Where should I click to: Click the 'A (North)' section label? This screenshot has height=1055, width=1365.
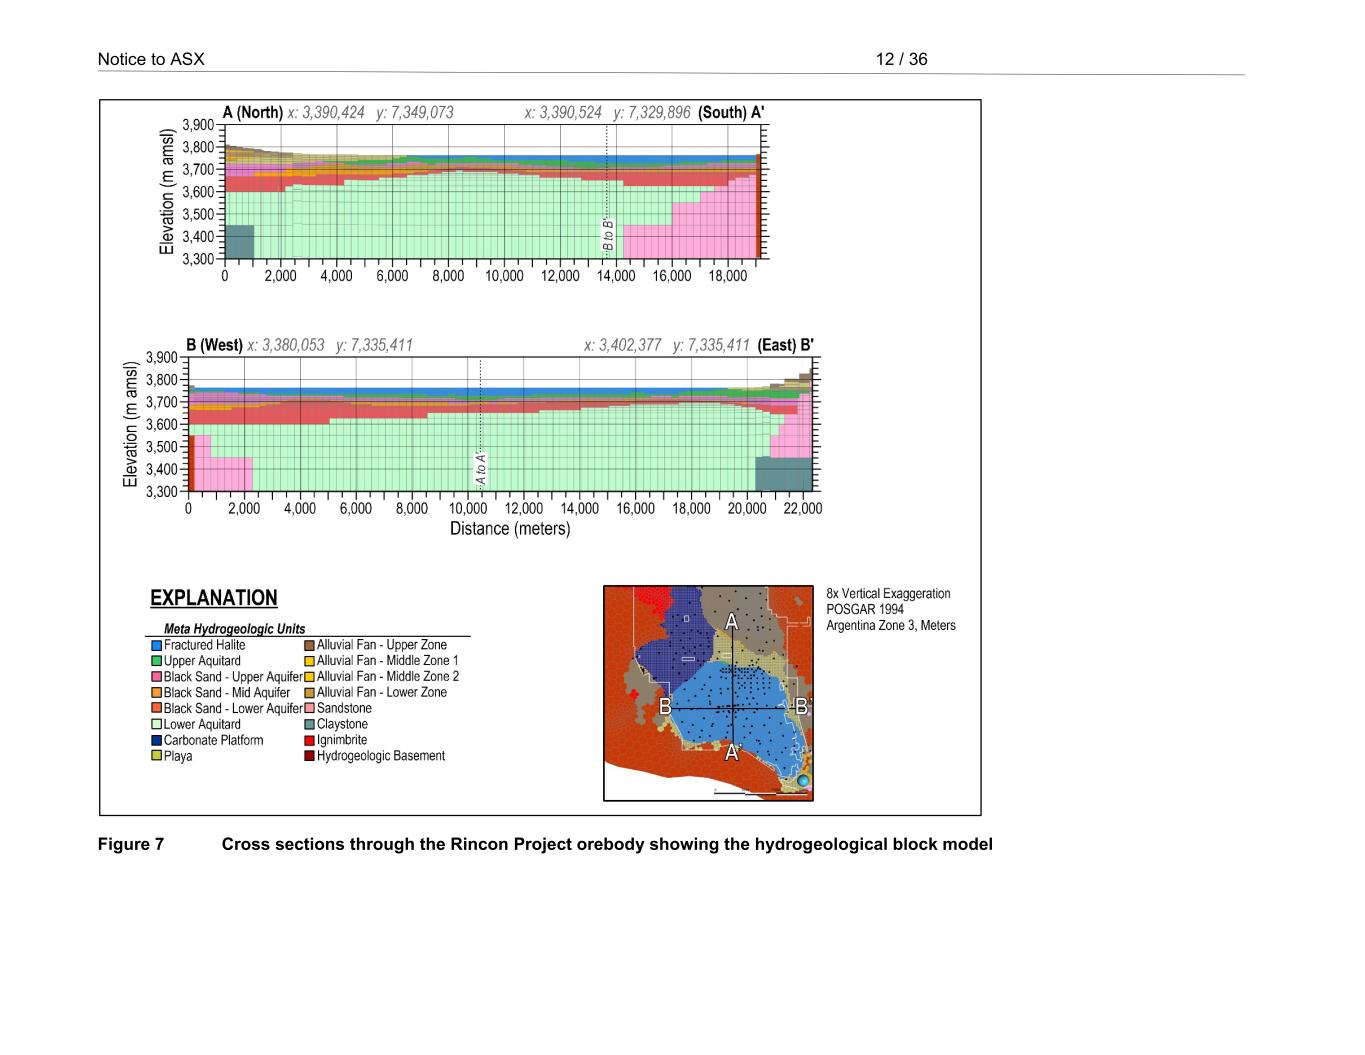[x=252, y=112]
